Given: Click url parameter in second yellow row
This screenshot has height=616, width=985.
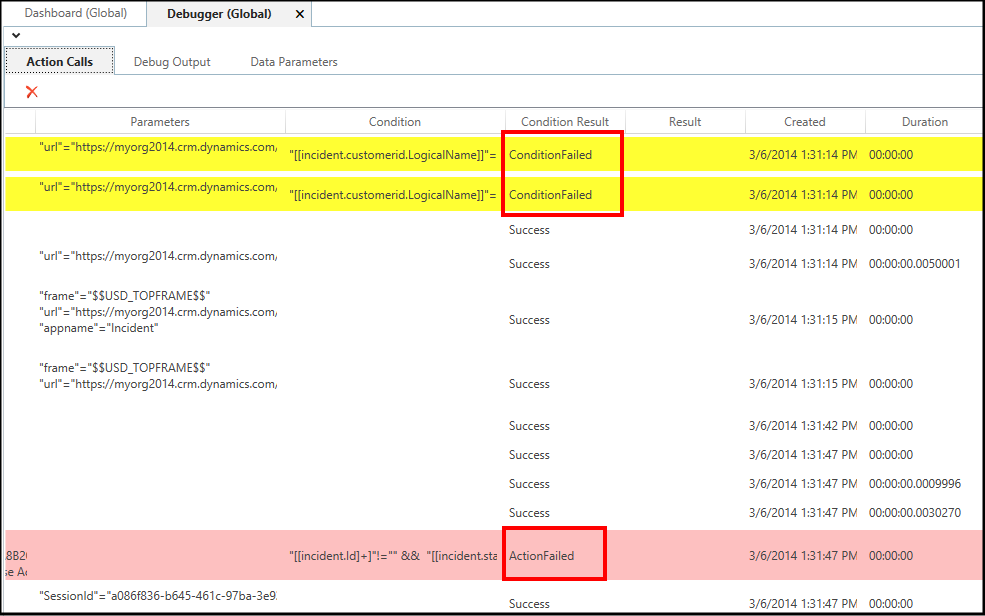Looking at the screenshot, I should [158, 187].
